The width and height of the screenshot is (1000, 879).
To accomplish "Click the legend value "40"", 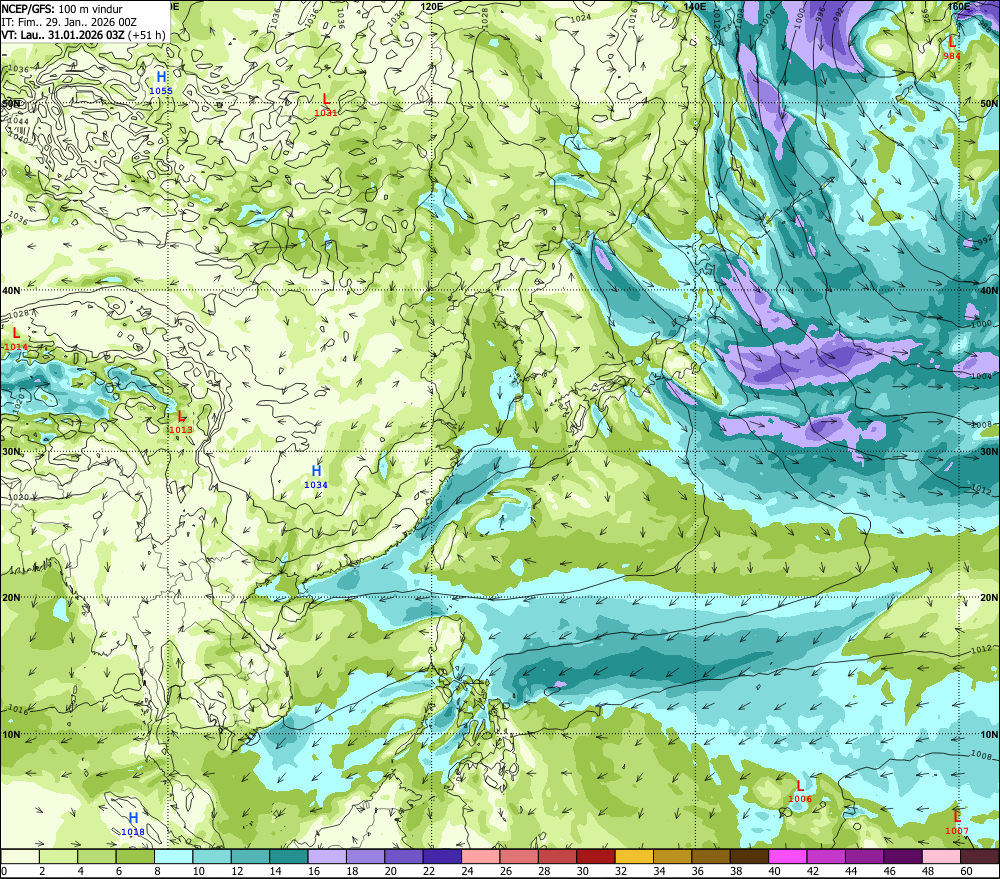I will click(x=774, y=871).
